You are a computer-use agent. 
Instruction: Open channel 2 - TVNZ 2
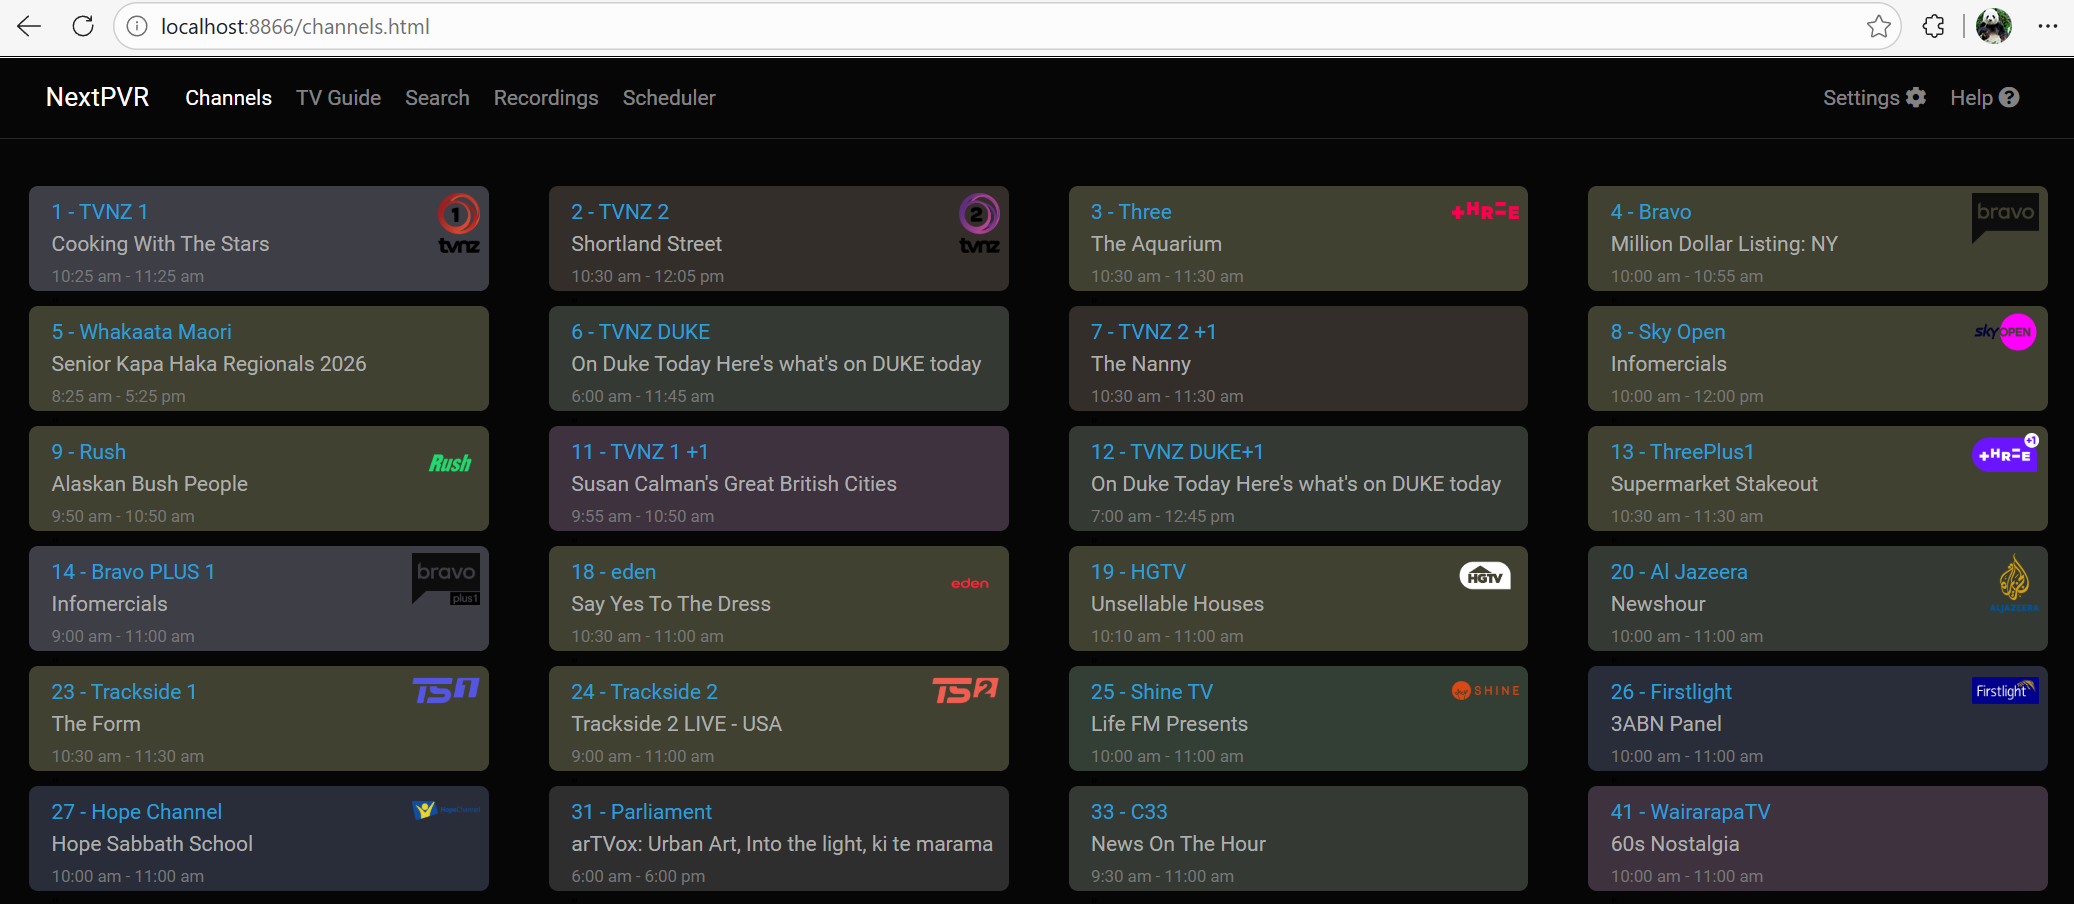[620, 211]
